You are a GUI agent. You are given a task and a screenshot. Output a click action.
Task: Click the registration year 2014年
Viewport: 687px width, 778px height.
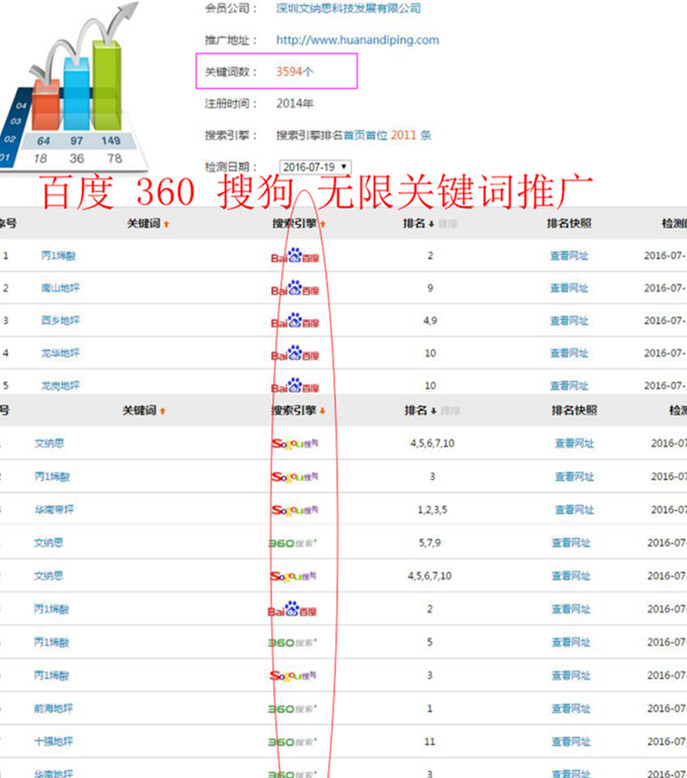[295, 103]
